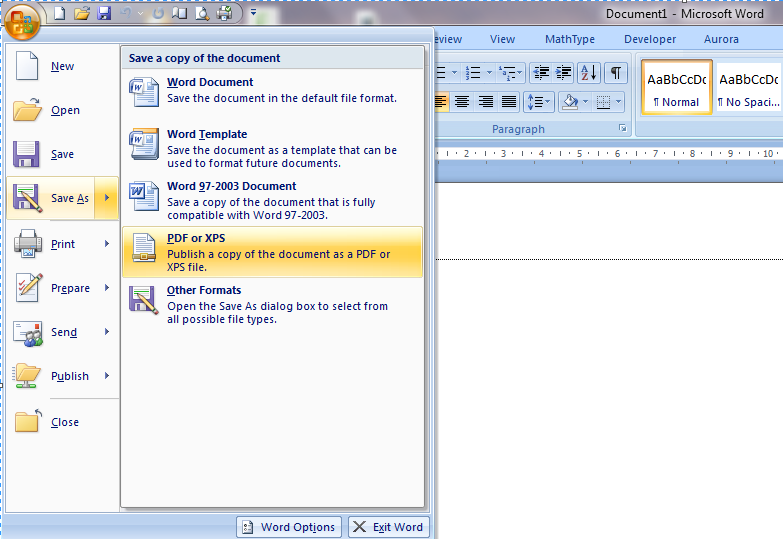Click the horizontal ruler above the page
The height and width of the screenshot is (539, 783).
(x=609, y=154)
